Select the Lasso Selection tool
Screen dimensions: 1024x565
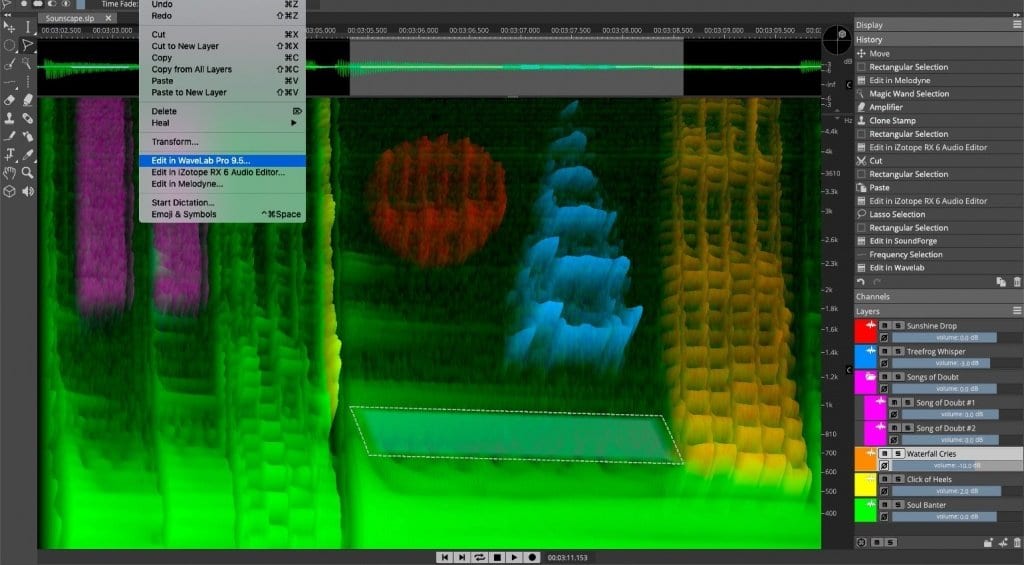(x=27, y=45)
